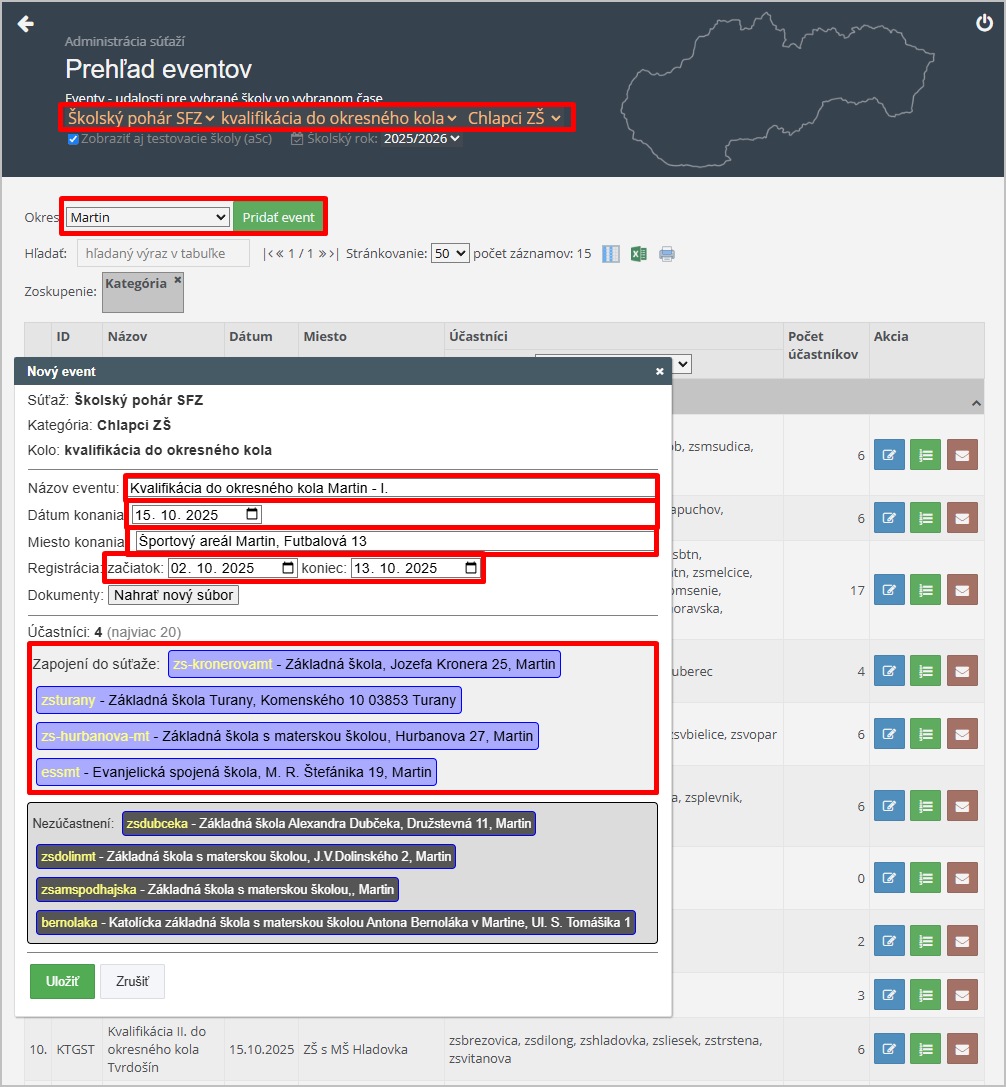Click the Uložiť button
The image size is (1006, 1087).
point(61,981)
